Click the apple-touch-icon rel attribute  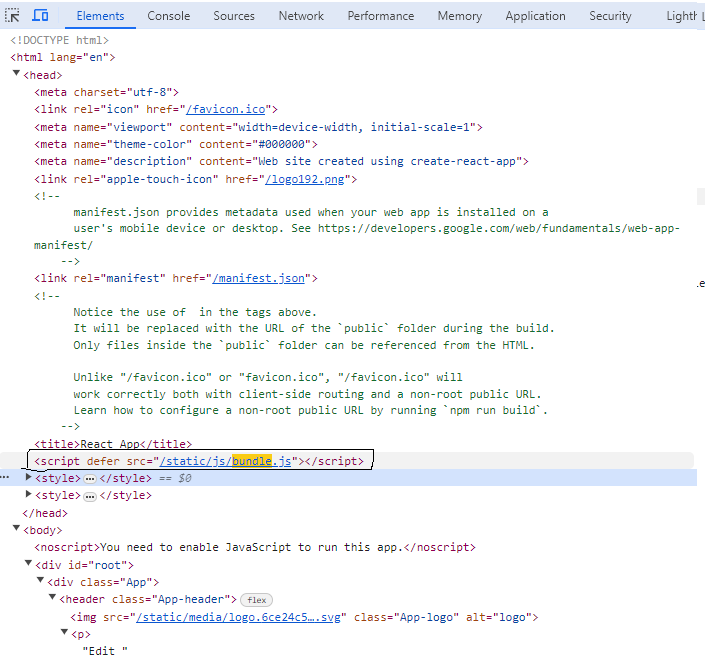point(146,179)
